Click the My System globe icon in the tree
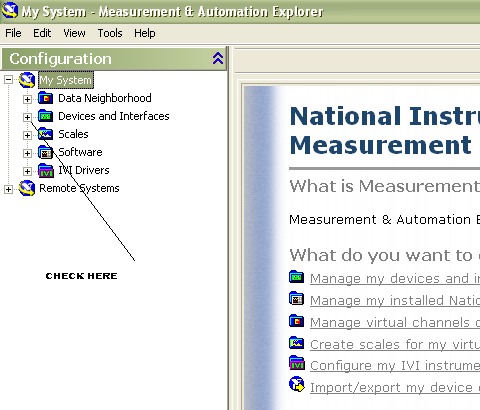 (27, 80)
